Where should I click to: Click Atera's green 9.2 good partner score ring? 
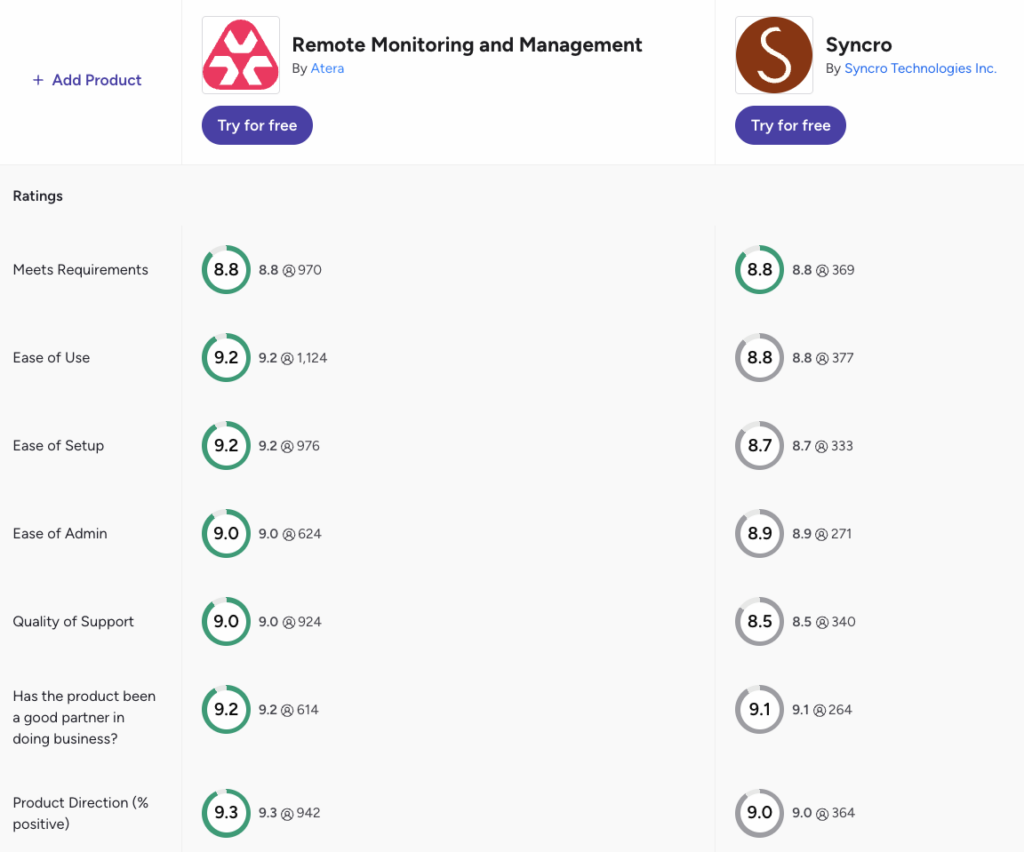pos(226,710)
